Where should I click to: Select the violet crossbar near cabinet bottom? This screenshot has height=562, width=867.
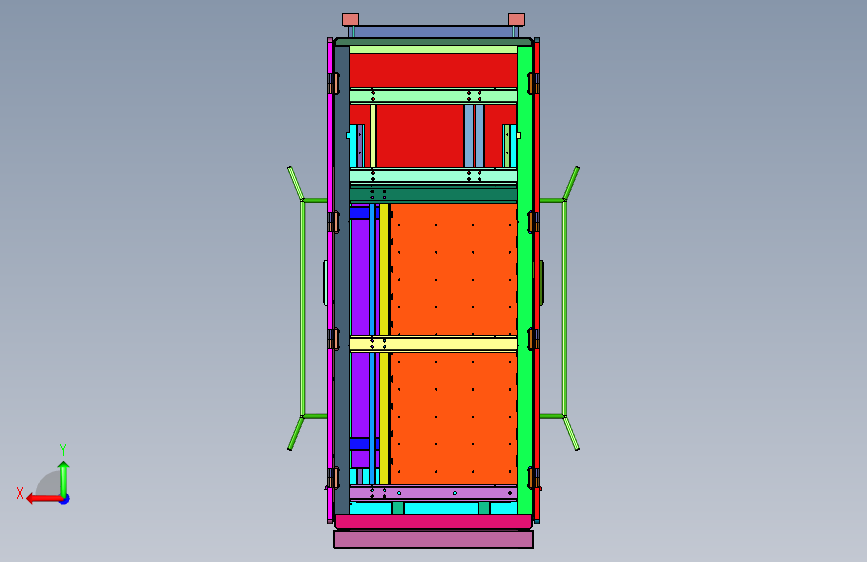pyautogui.click(x=433, y=493)
